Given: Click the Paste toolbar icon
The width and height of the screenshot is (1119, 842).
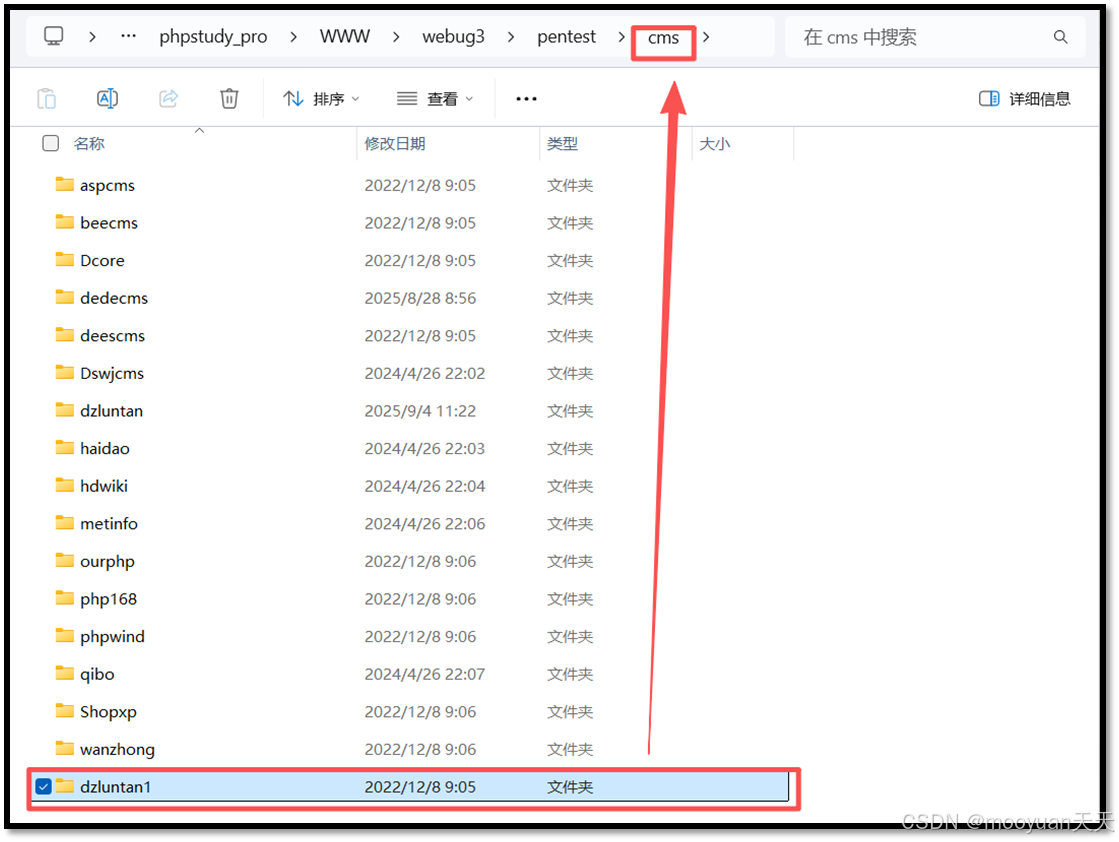Looking at the screenshot, I should coord(46,98).
